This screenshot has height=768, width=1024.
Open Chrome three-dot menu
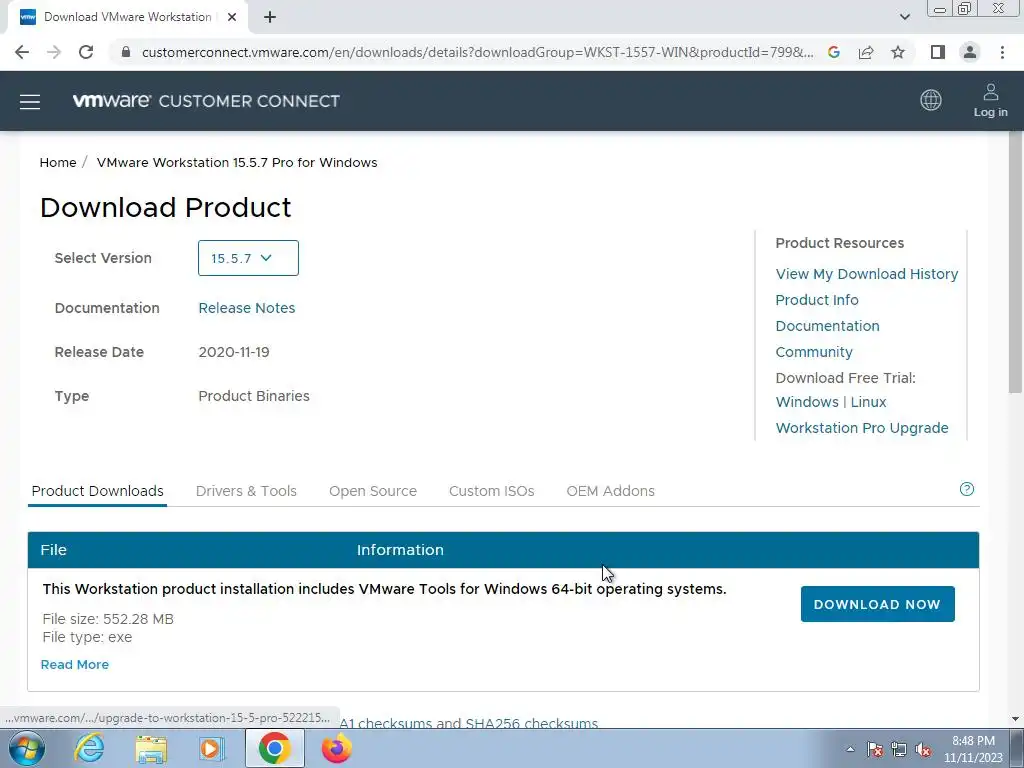click(1002, 52)
